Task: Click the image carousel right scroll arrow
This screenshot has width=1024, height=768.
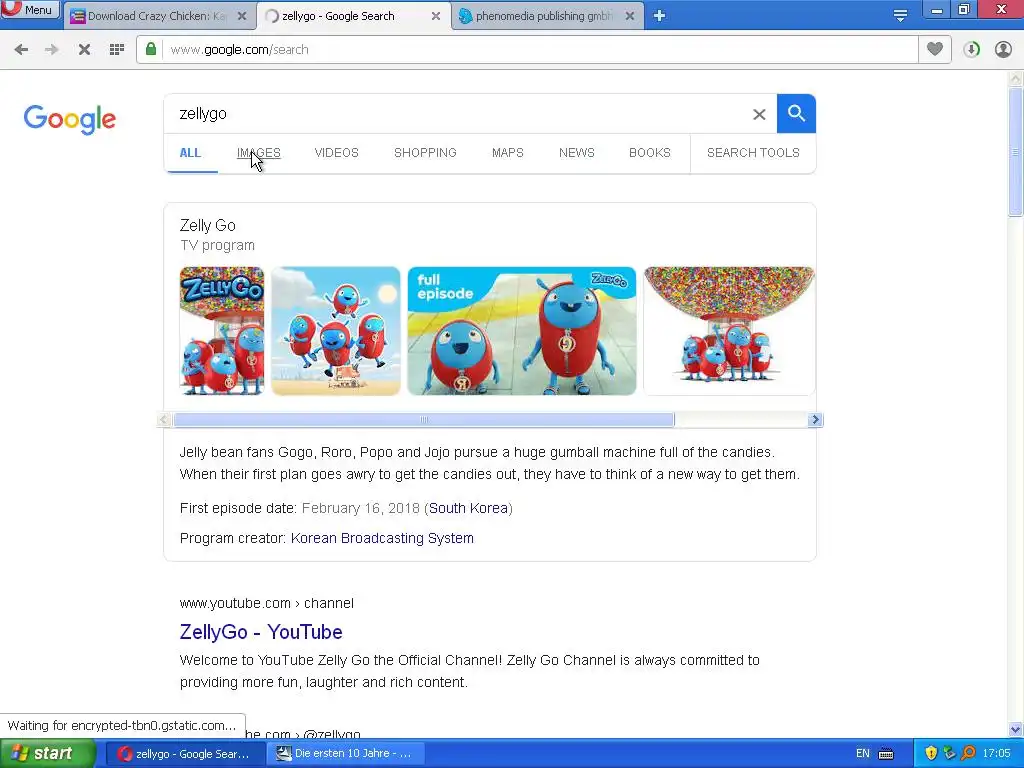Action: (815, 420)
